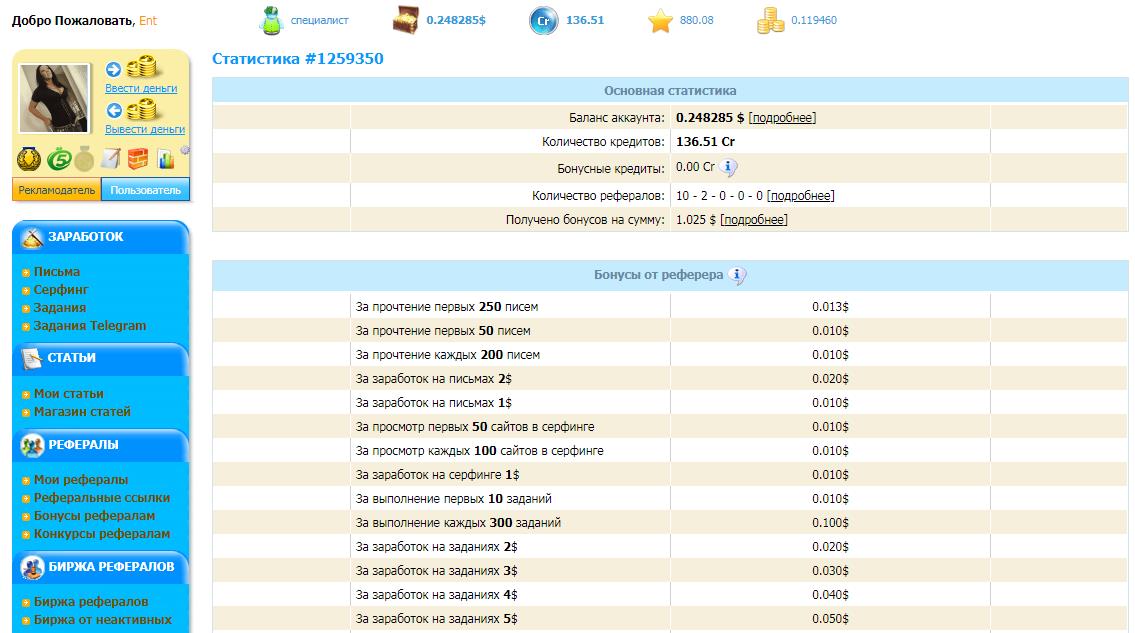Click the Основная статистика table header
1135x633 pixels.
(x=670, y=91)
